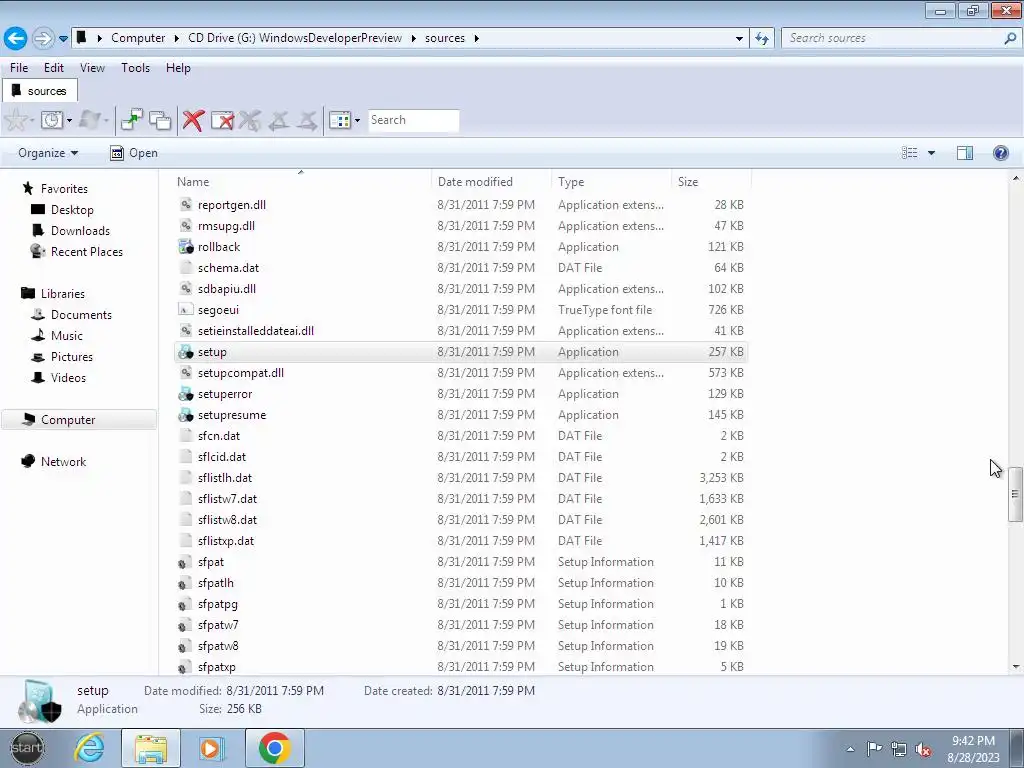Click the taskbar clock showing 9:42 PM

[973, 748]
